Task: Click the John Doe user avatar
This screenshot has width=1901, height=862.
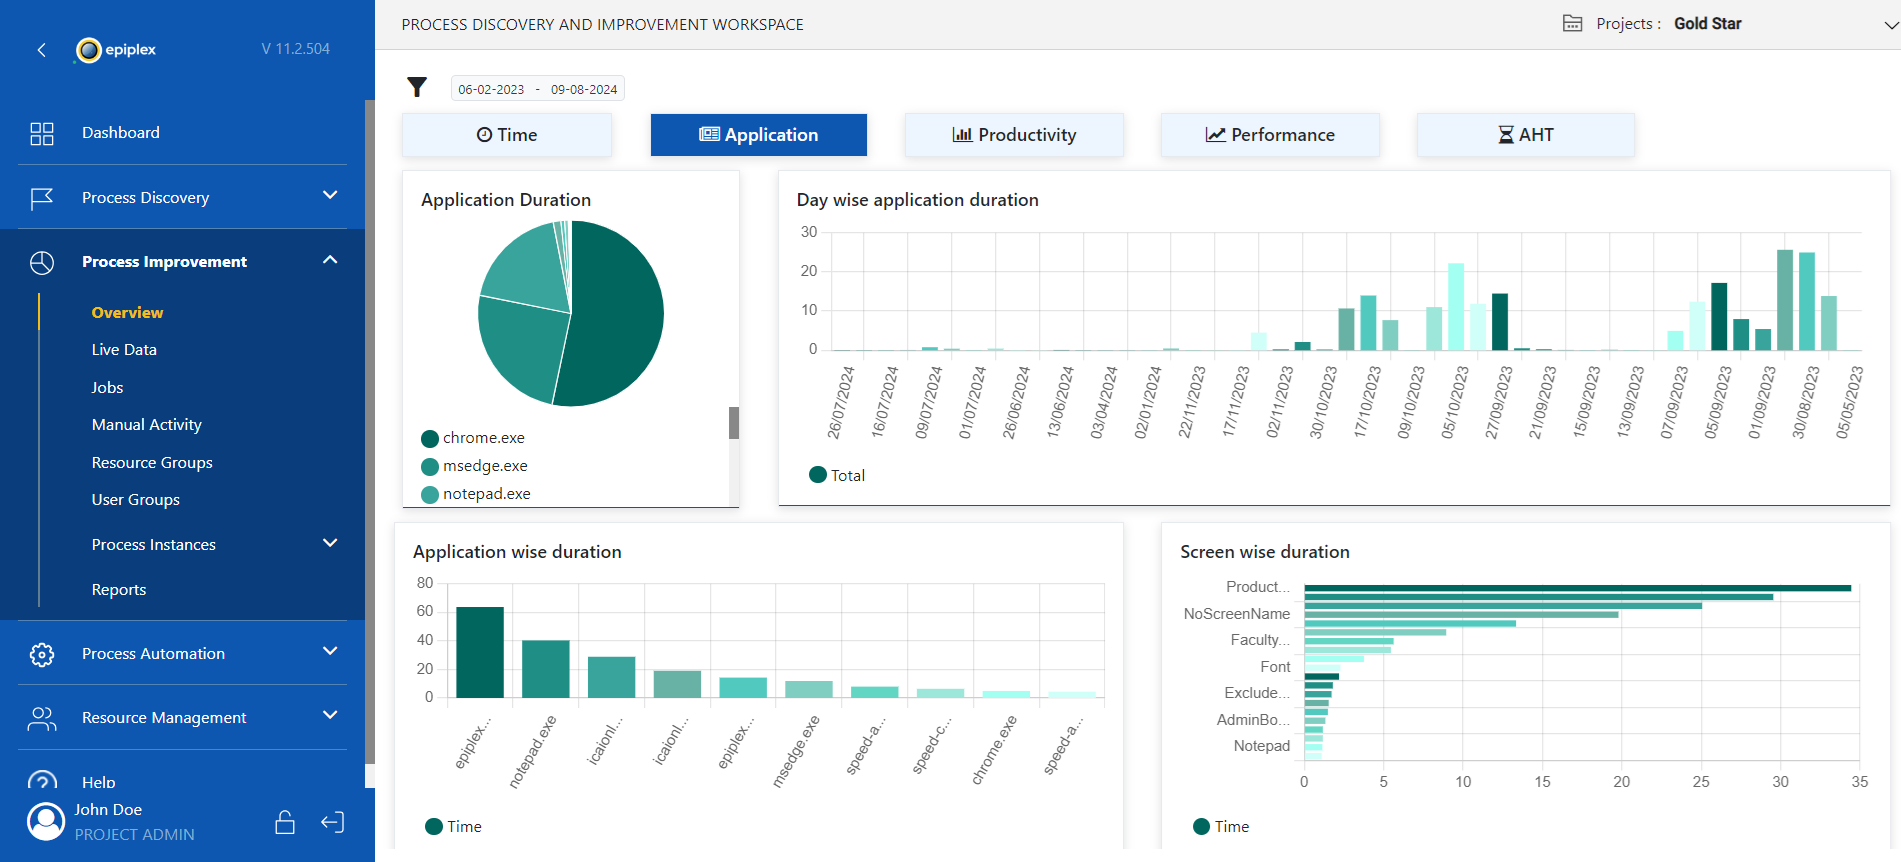Action: click(x=46, y=821)
